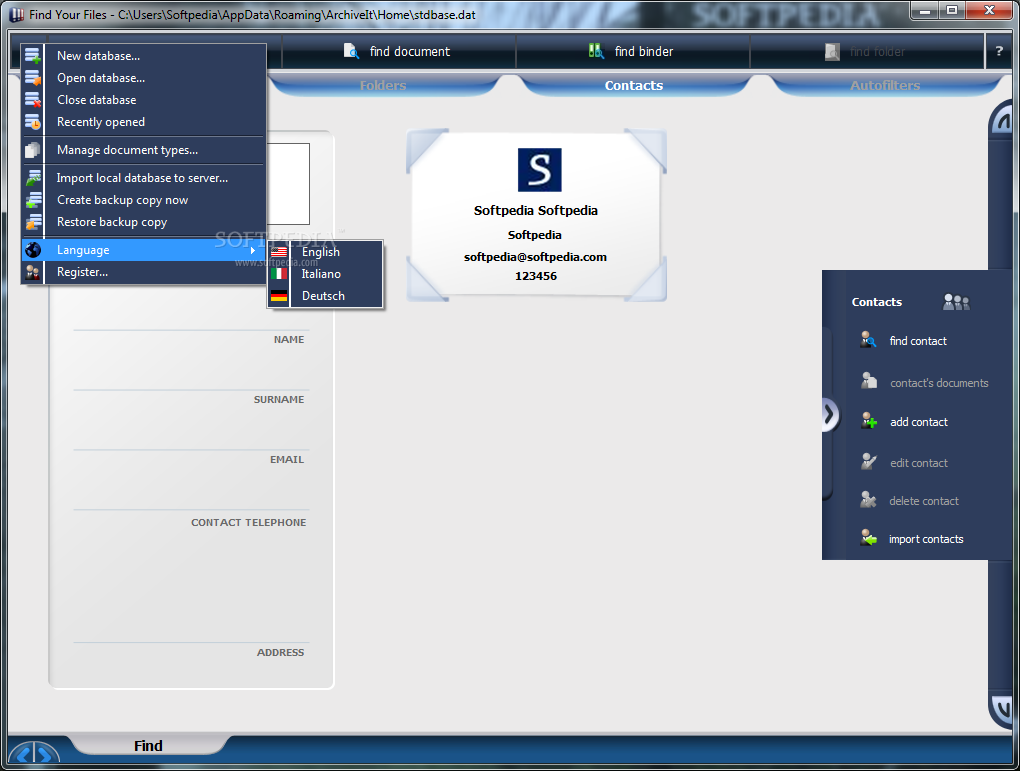Click the New database icon
The width and height of the screenshot is (1020, 771).
33,56
